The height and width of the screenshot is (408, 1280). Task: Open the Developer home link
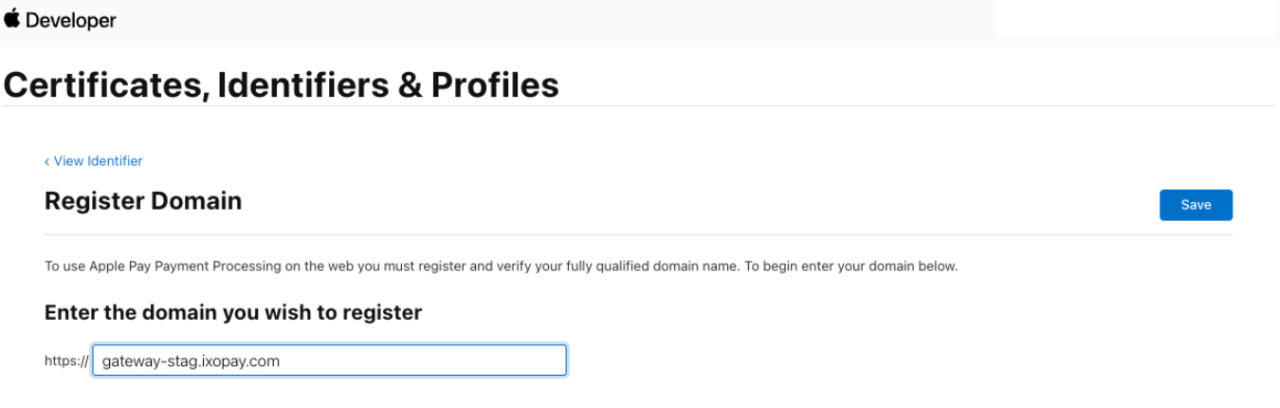(x=70, y=20)
